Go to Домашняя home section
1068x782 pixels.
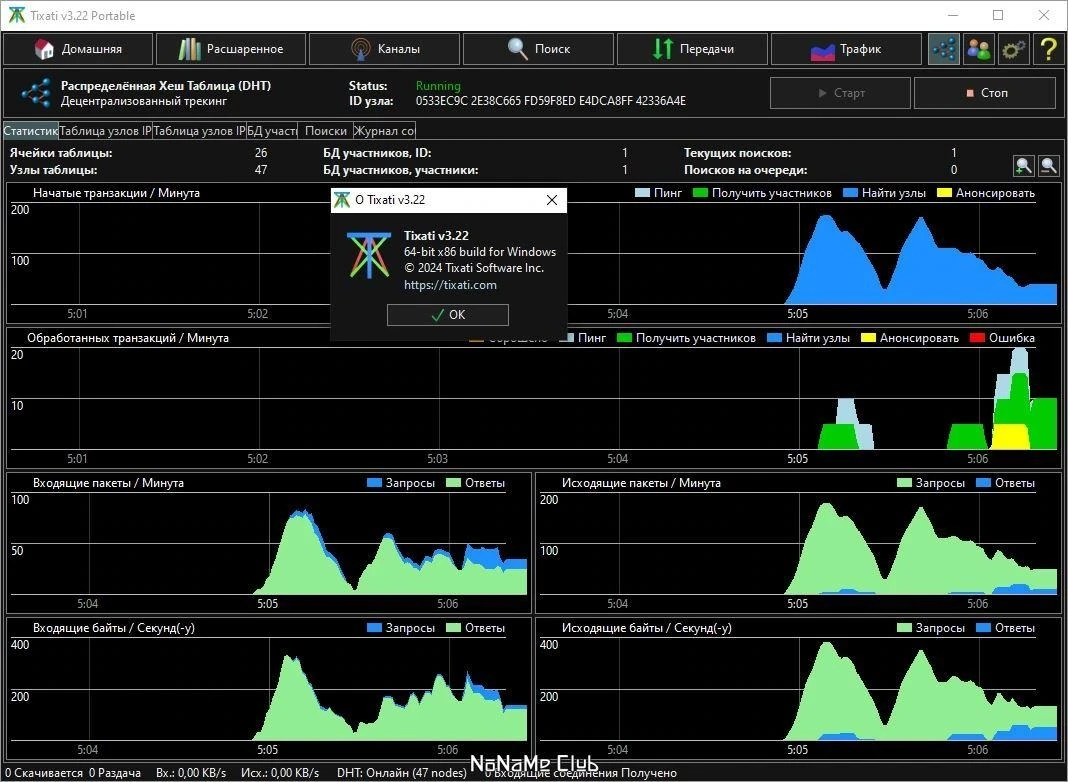pyautogui.click(x=78, y=49)
